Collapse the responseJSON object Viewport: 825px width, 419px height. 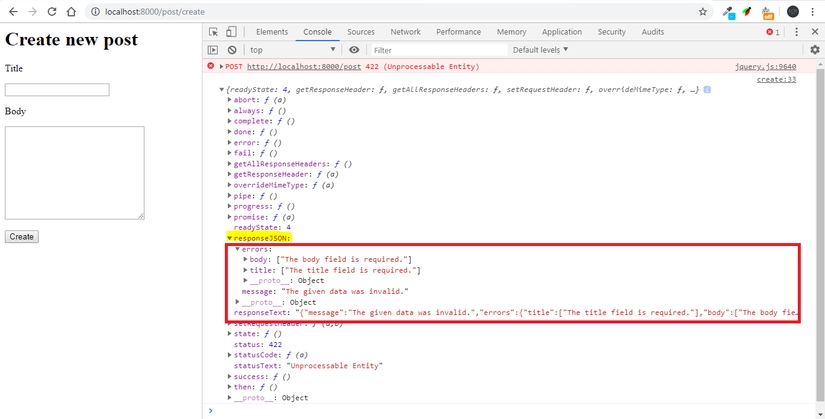coord(229,239)
